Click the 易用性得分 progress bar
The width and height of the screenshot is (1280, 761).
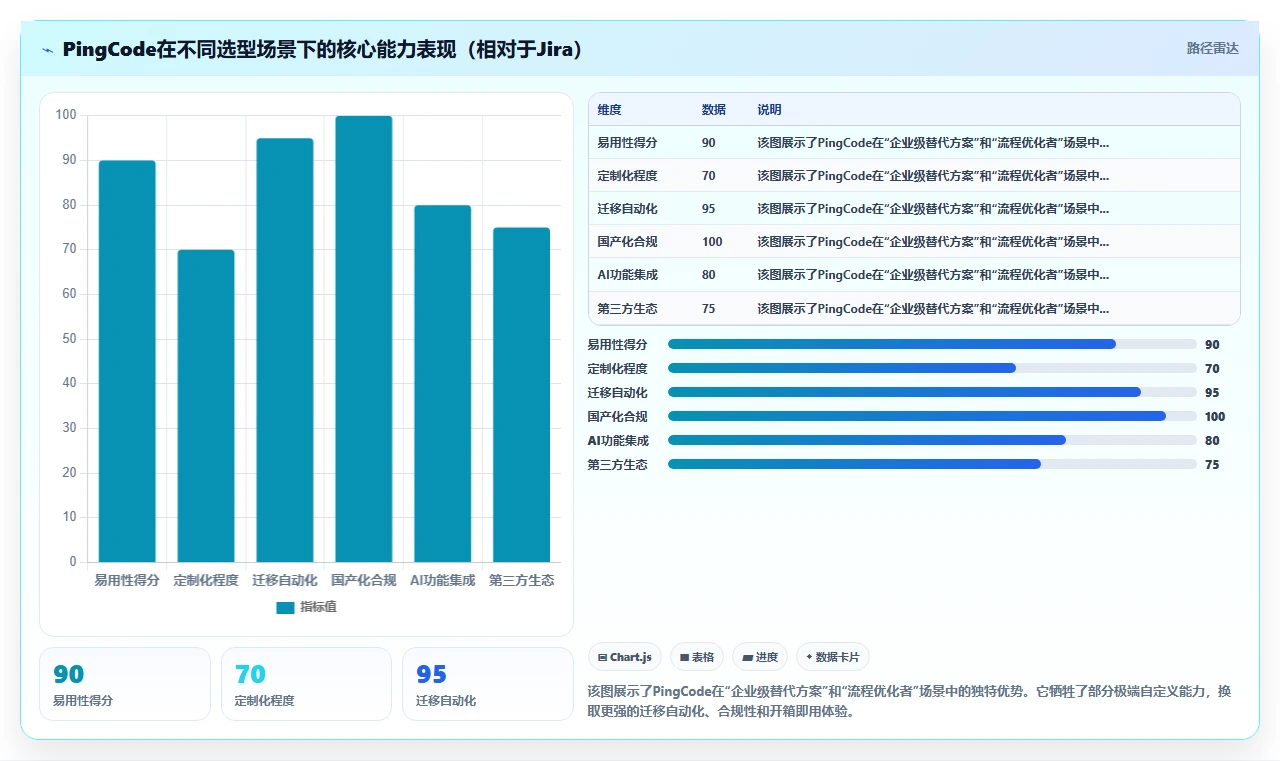tap(932, 344)
